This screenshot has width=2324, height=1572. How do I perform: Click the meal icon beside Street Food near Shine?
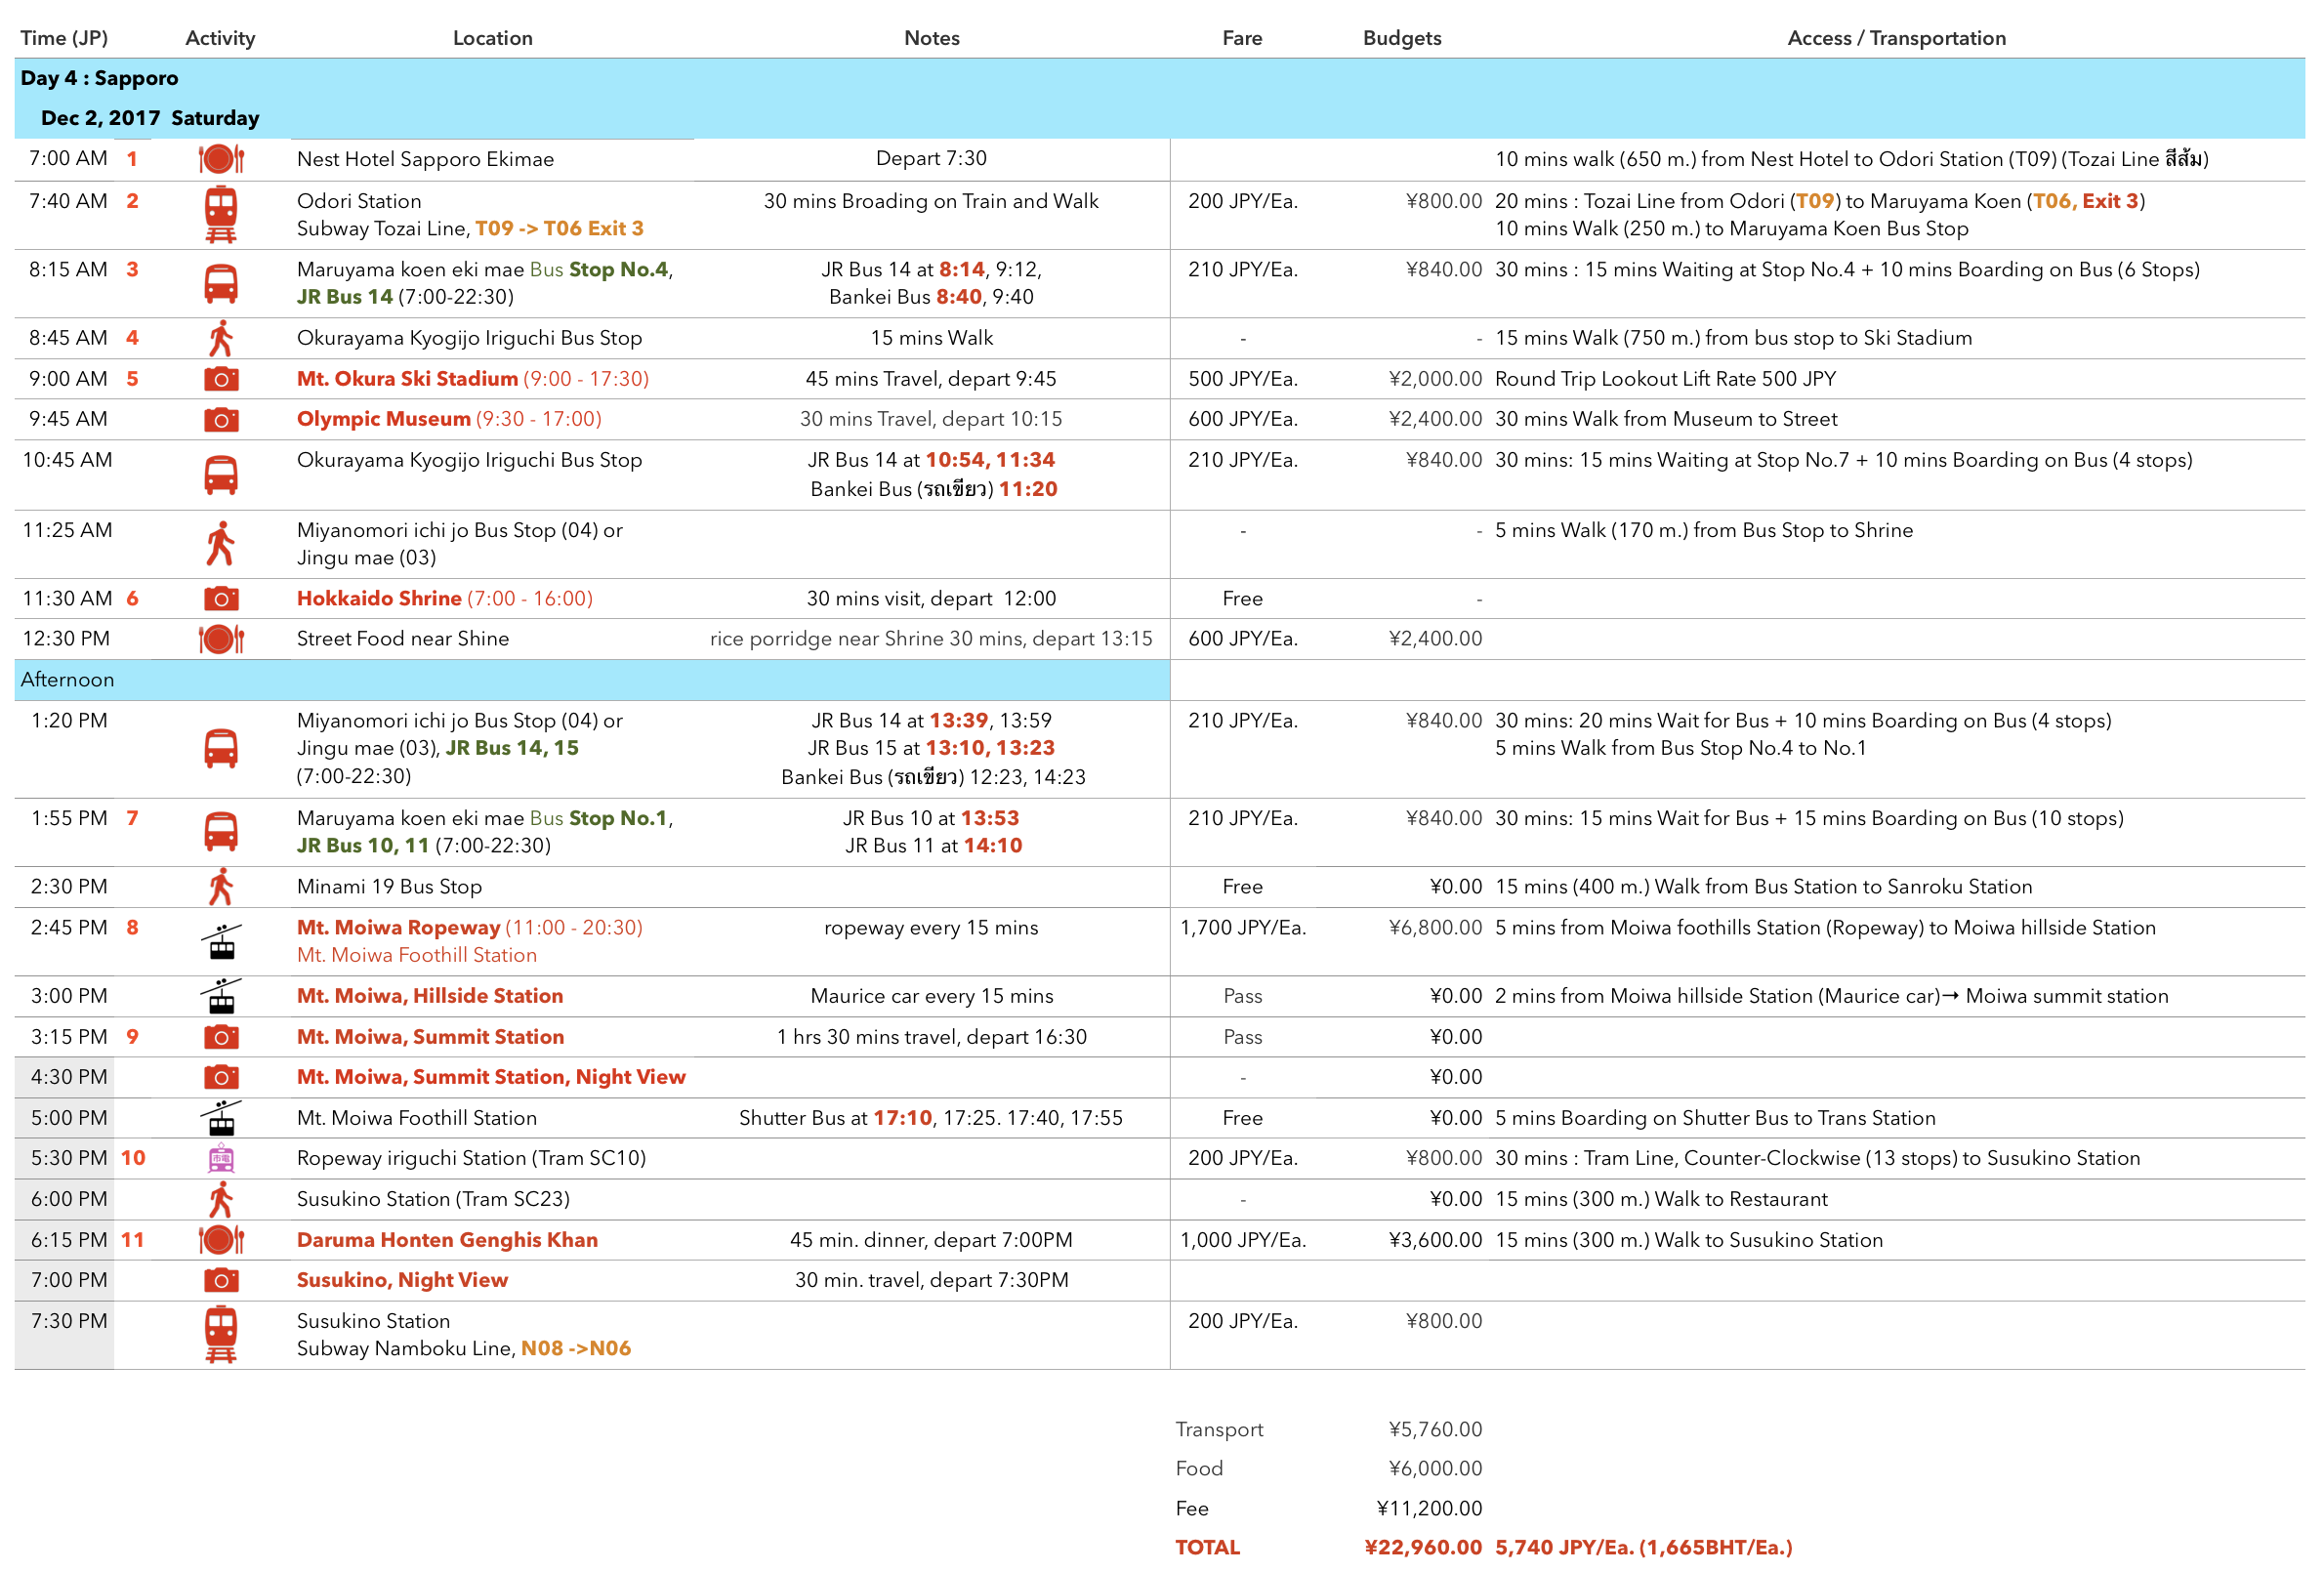pos(221,639)
